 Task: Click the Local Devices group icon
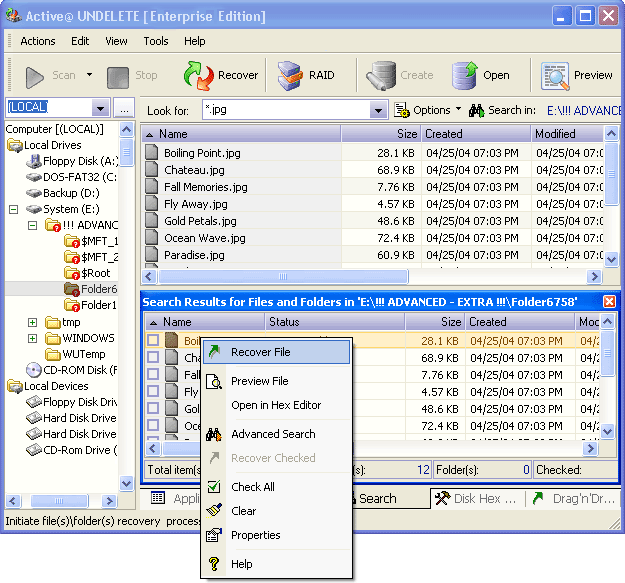point(15,386)
